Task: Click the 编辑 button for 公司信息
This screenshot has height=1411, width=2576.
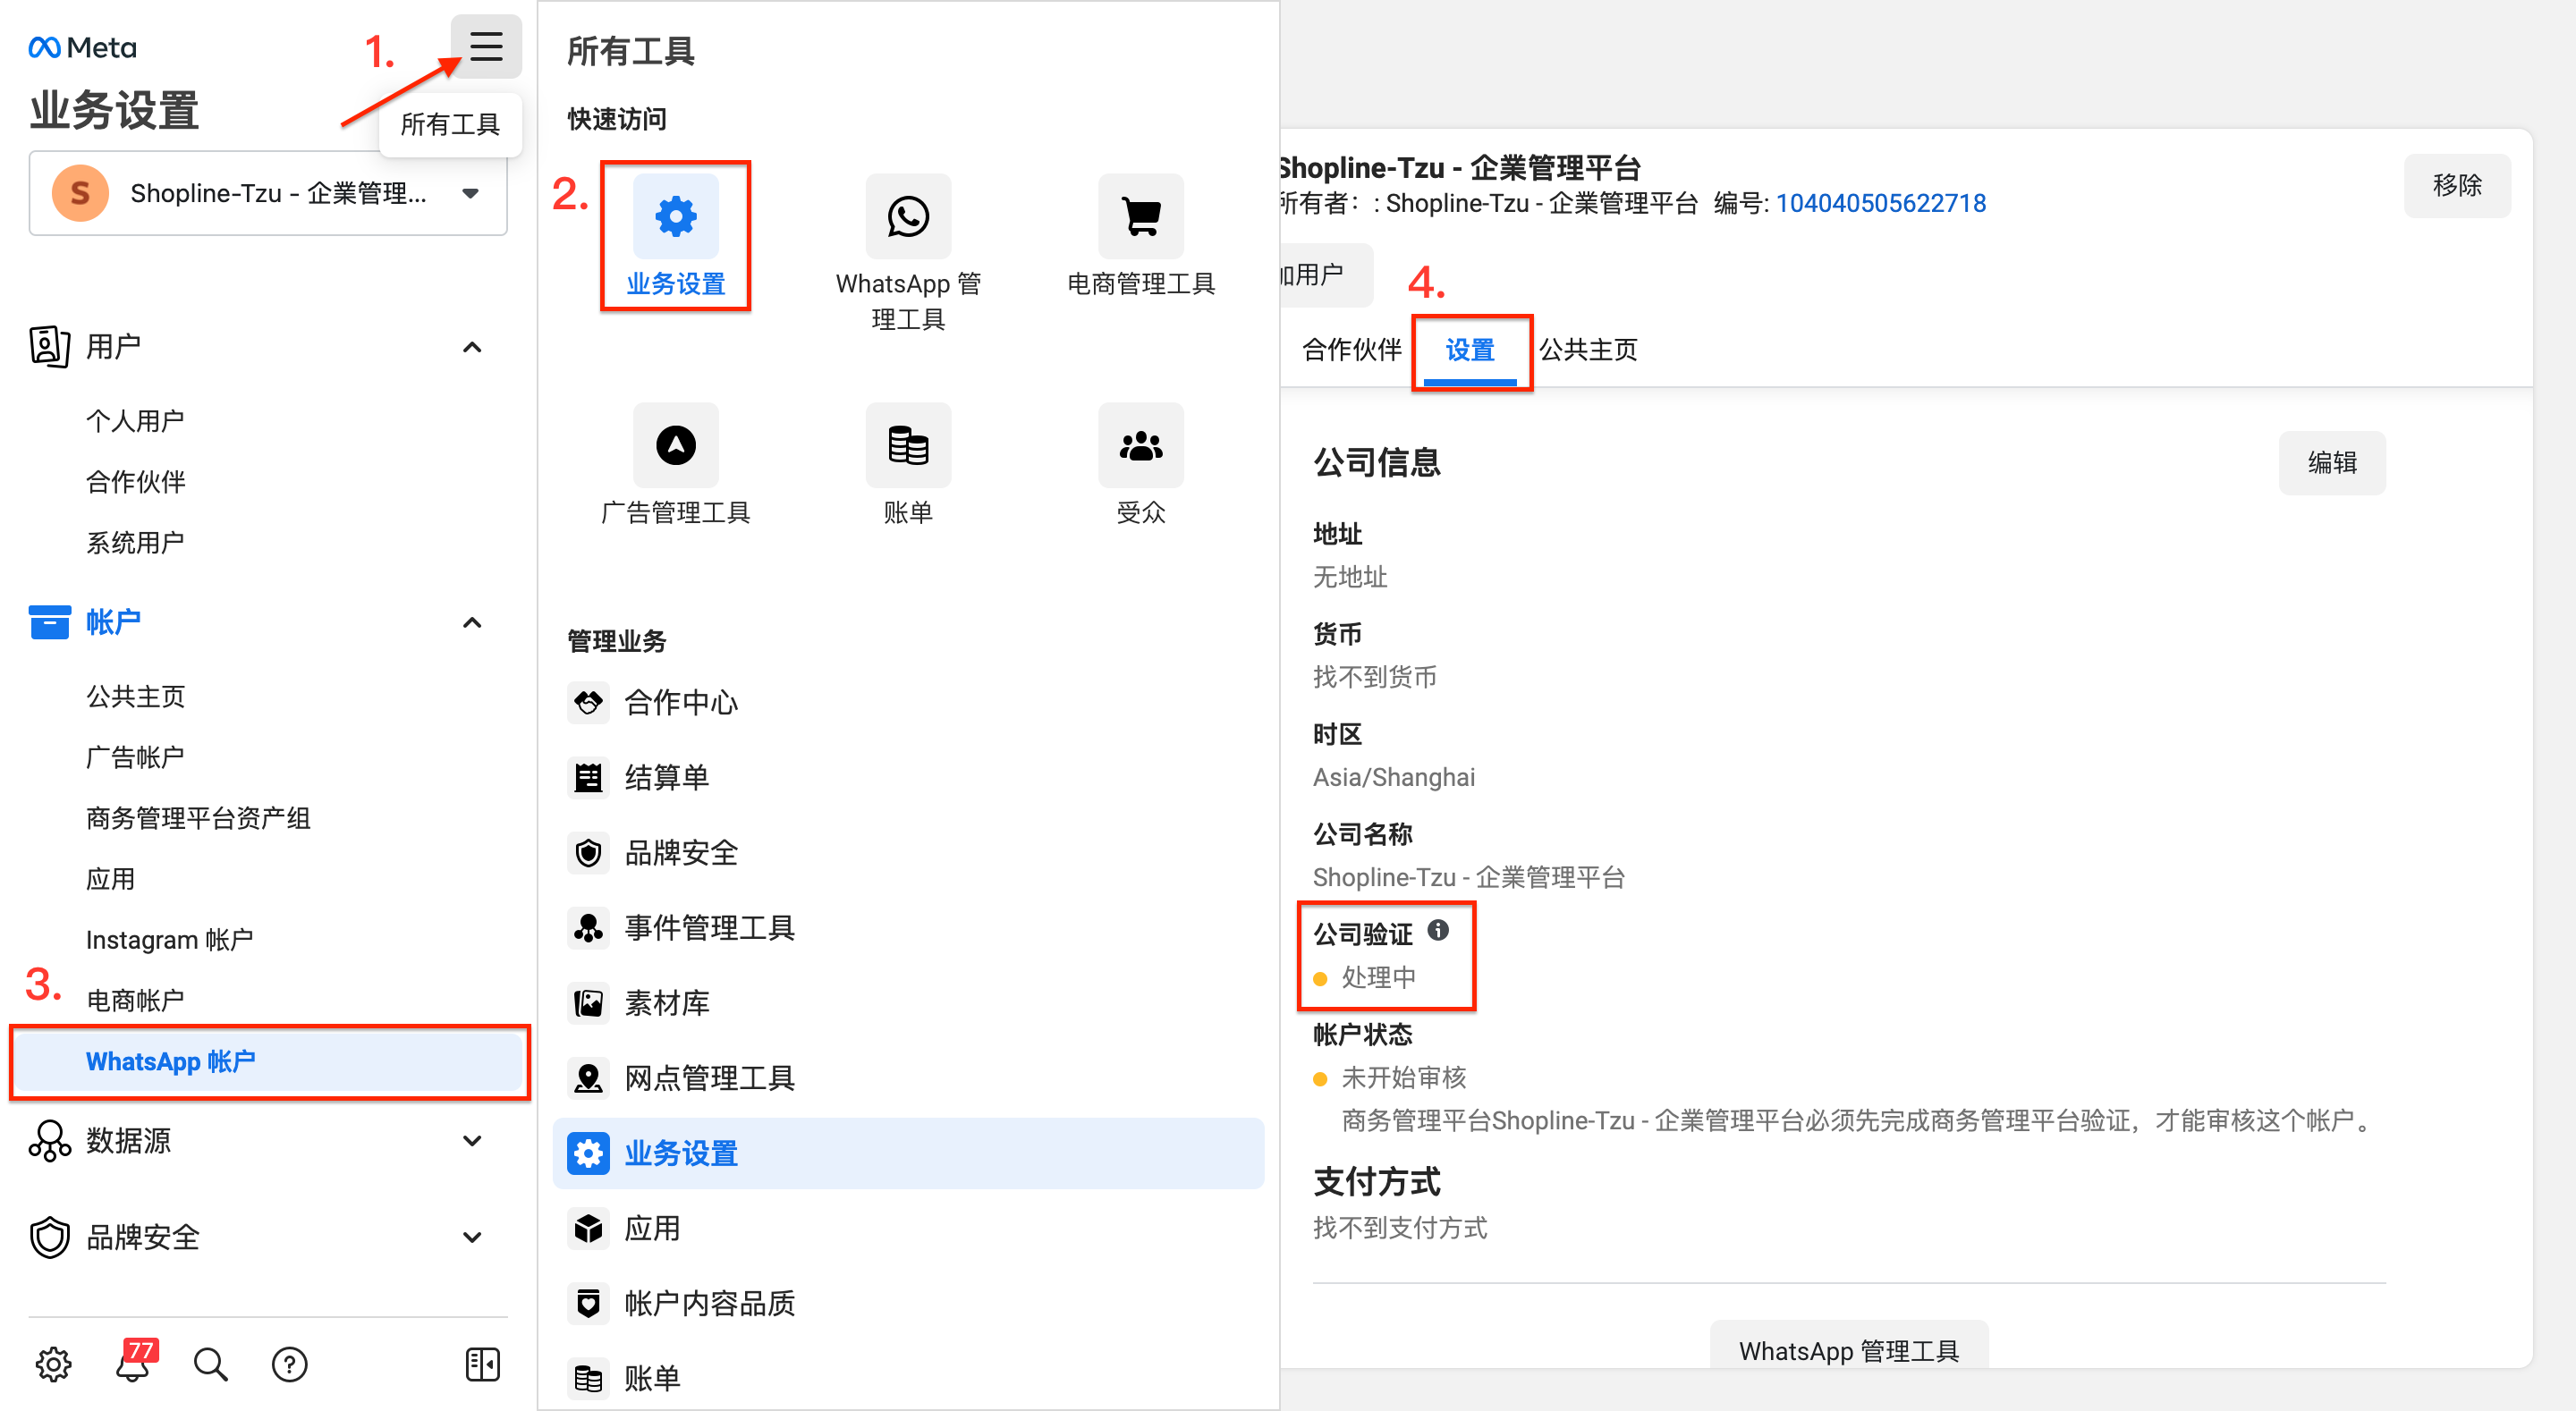Action: (2332, 462)
